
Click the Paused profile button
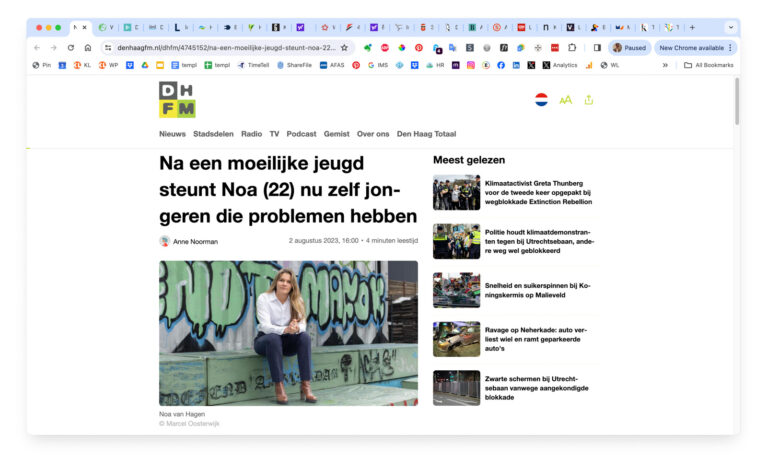[630, 47]
